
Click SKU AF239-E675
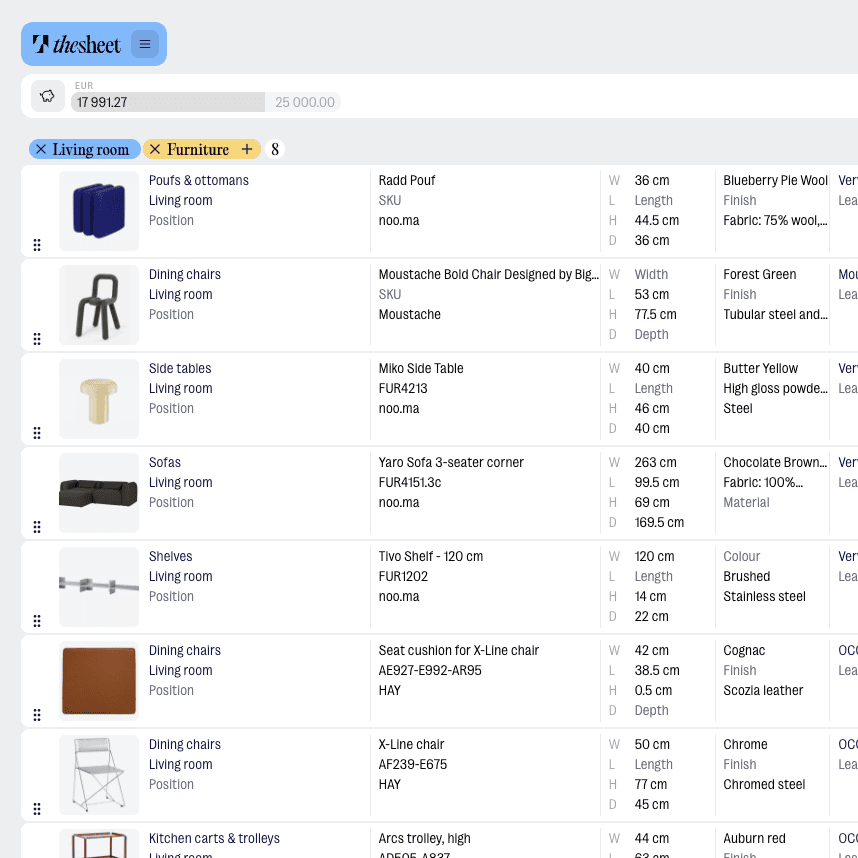[413, 765]
